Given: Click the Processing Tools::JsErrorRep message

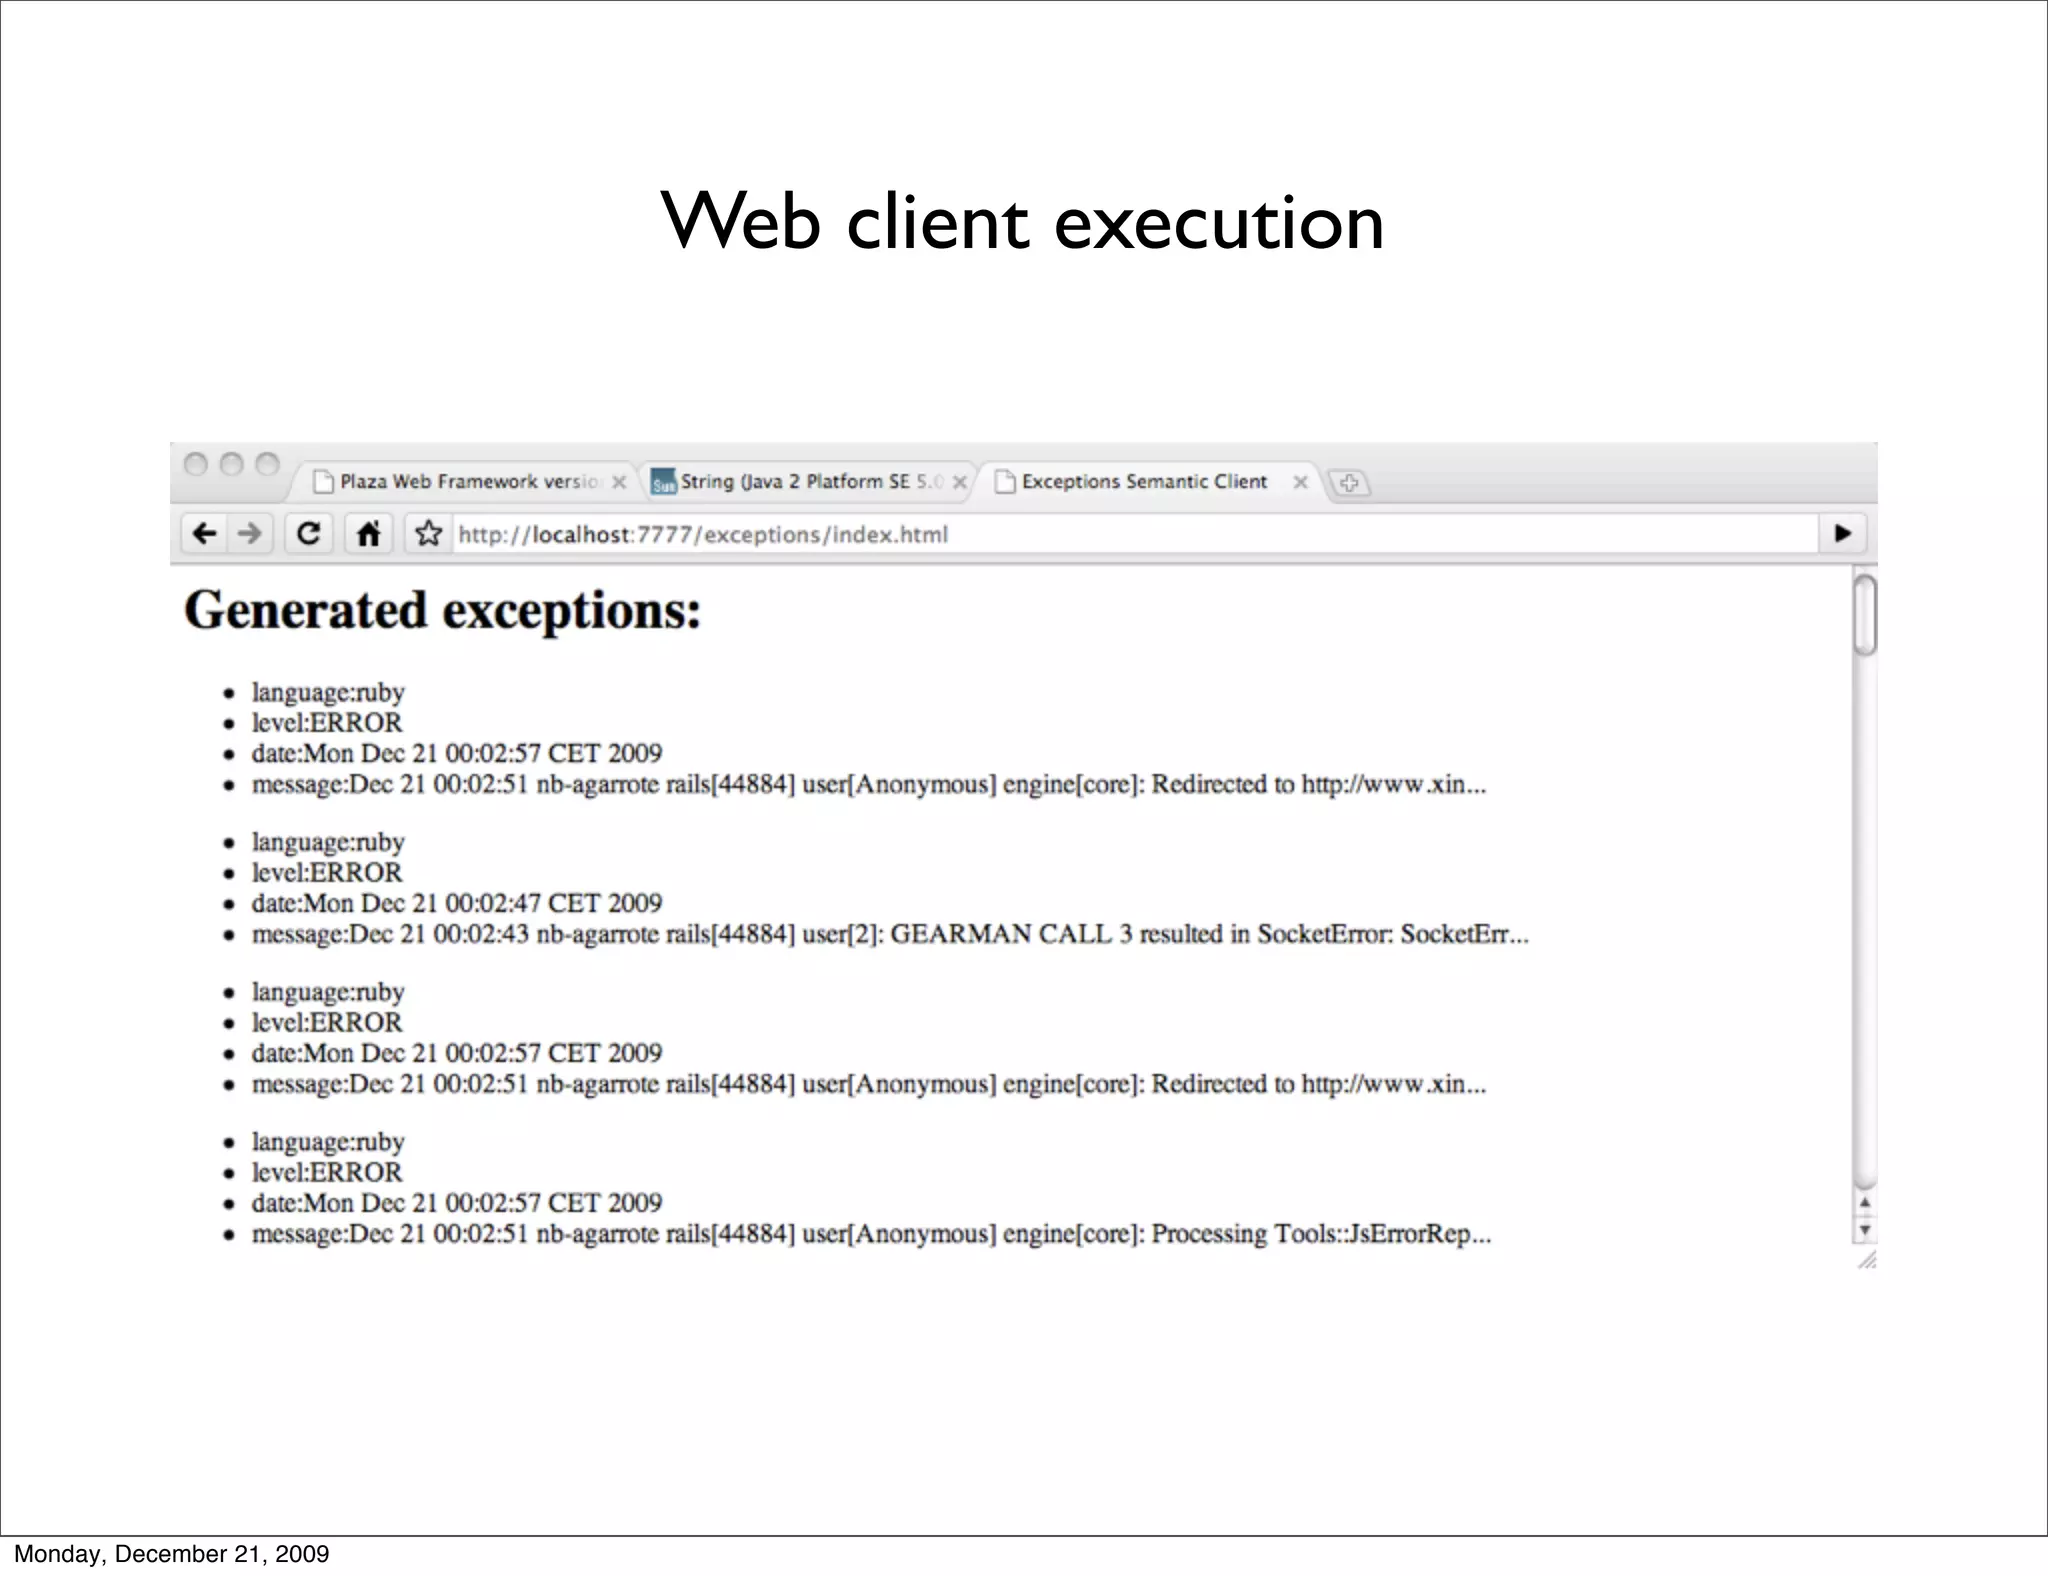Looking at the screenshot, I should [871, 1234].
